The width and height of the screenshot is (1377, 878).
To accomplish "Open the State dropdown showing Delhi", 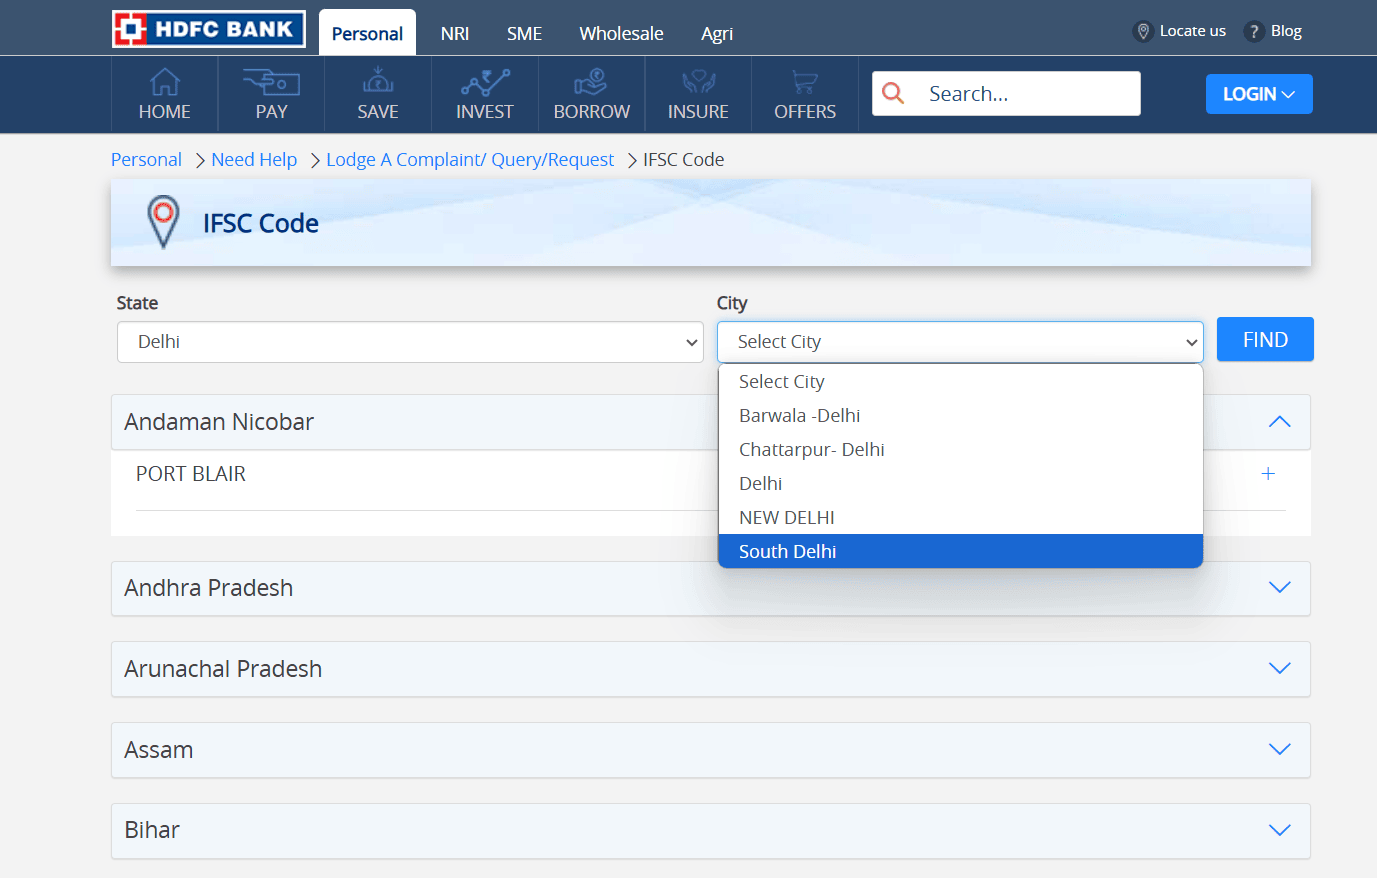I will pos(410,342).
